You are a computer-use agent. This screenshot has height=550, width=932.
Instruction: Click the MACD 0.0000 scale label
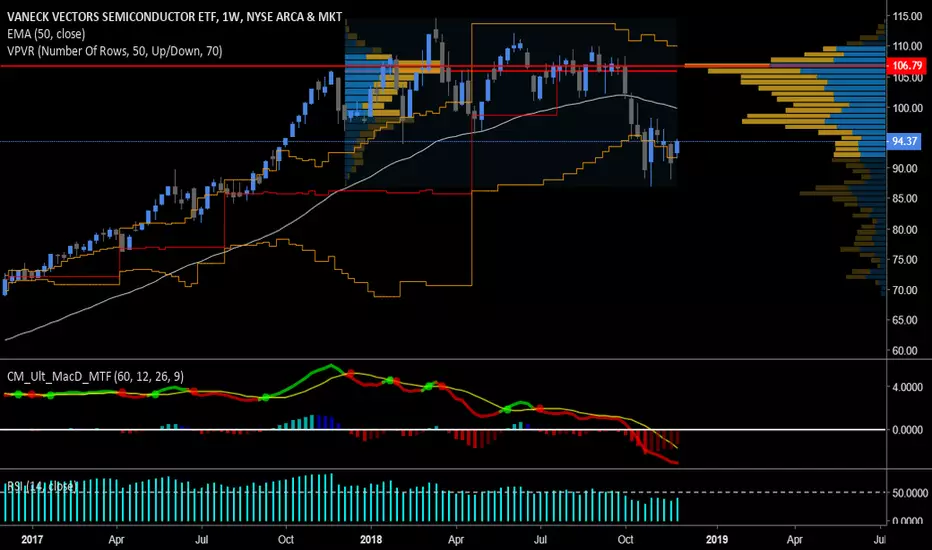907,429
